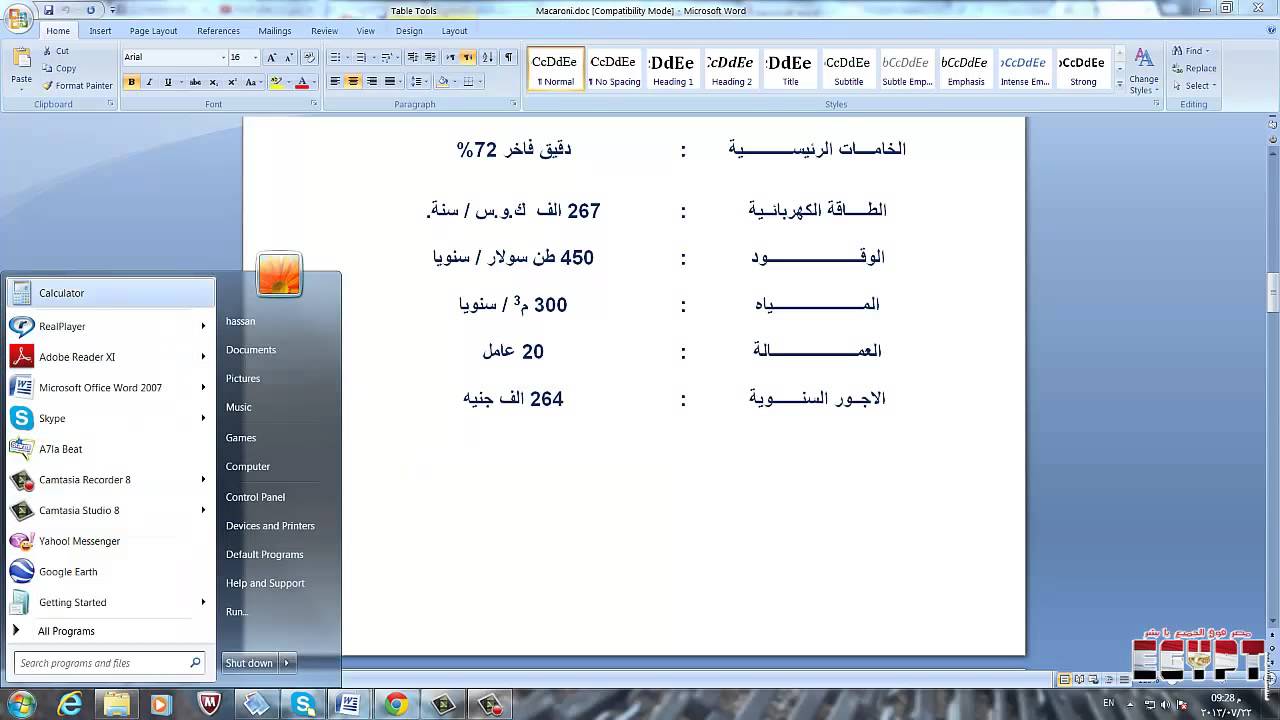
Task: Set Right-to-Left text direction
Action: [468, 58]
